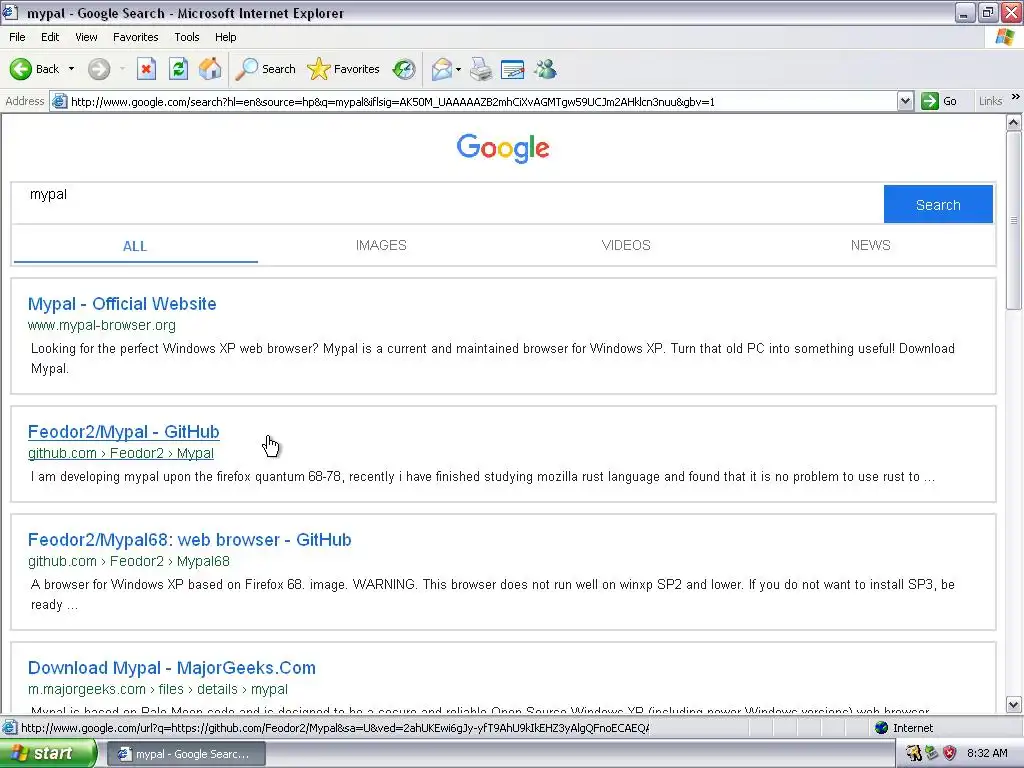Expand the Links toolbar chevron
This screenshot has width=1024, height=768.
[1016, 97]
